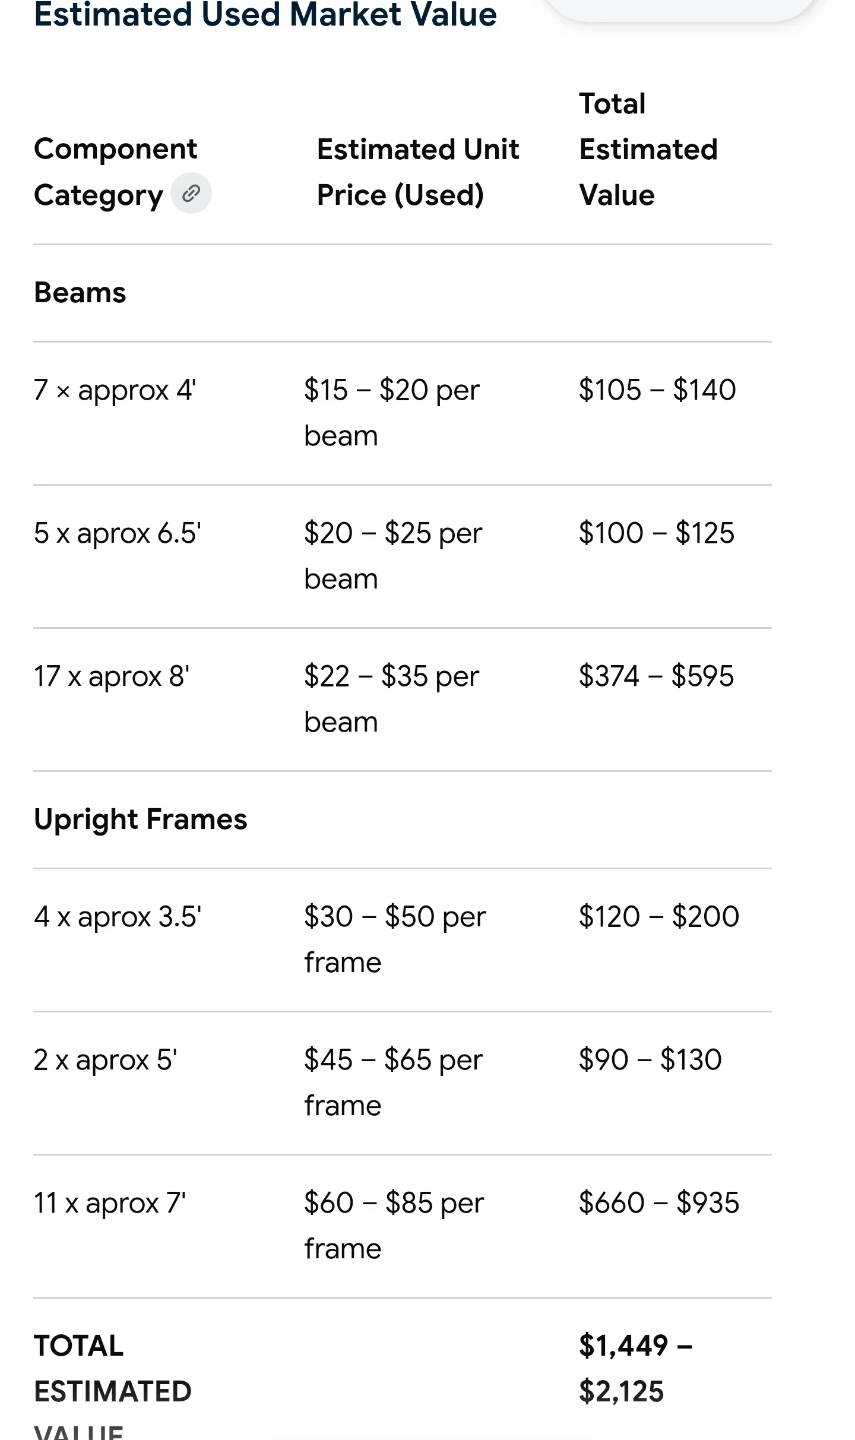Viewport: 855px width, 1440px height.
Task: Click the 11 x aprox 7' frame label
Action: pyautogui.click(x=110, y=1203)
